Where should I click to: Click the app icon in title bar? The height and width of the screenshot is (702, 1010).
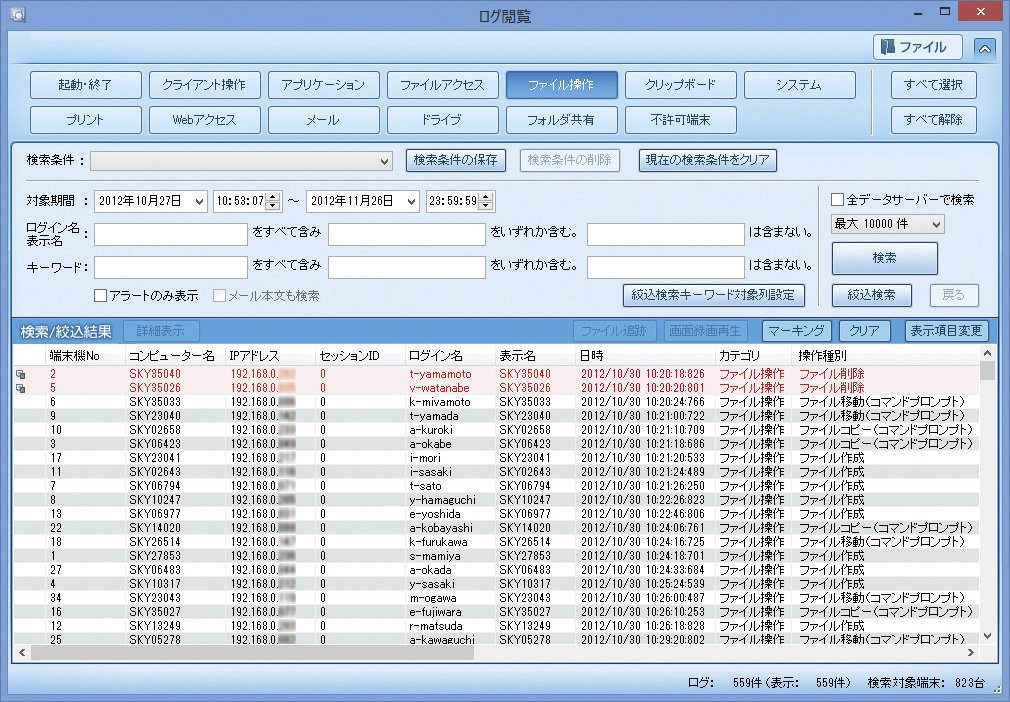click(17, 14)
